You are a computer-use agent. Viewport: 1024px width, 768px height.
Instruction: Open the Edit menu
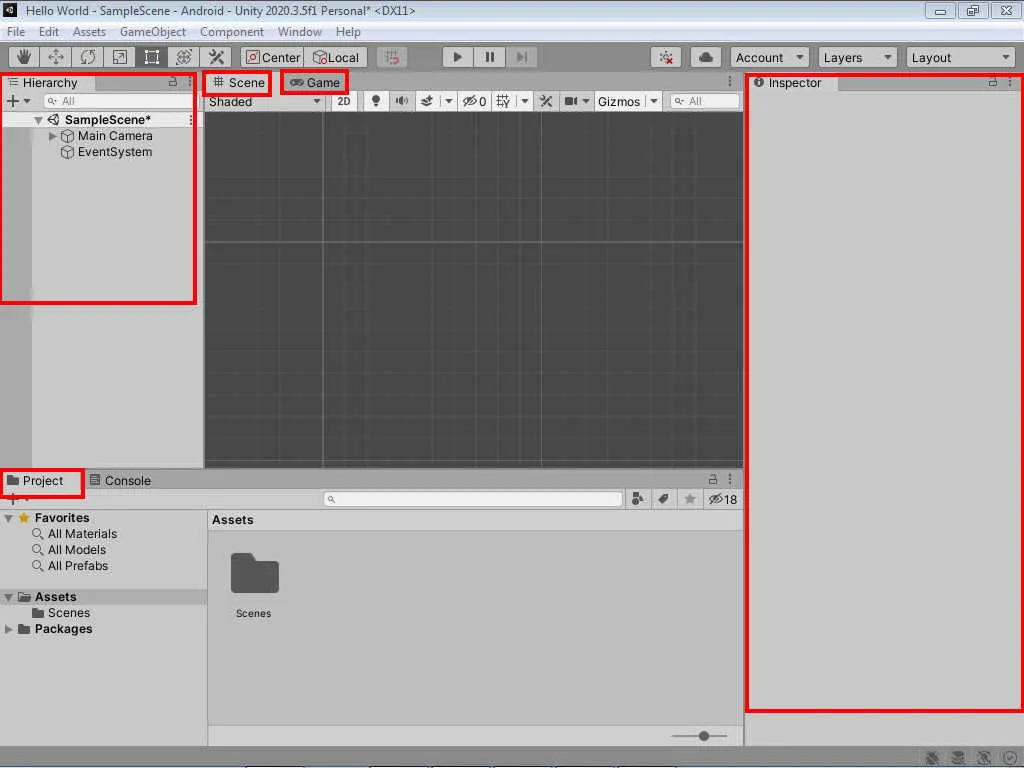[48, 32]
